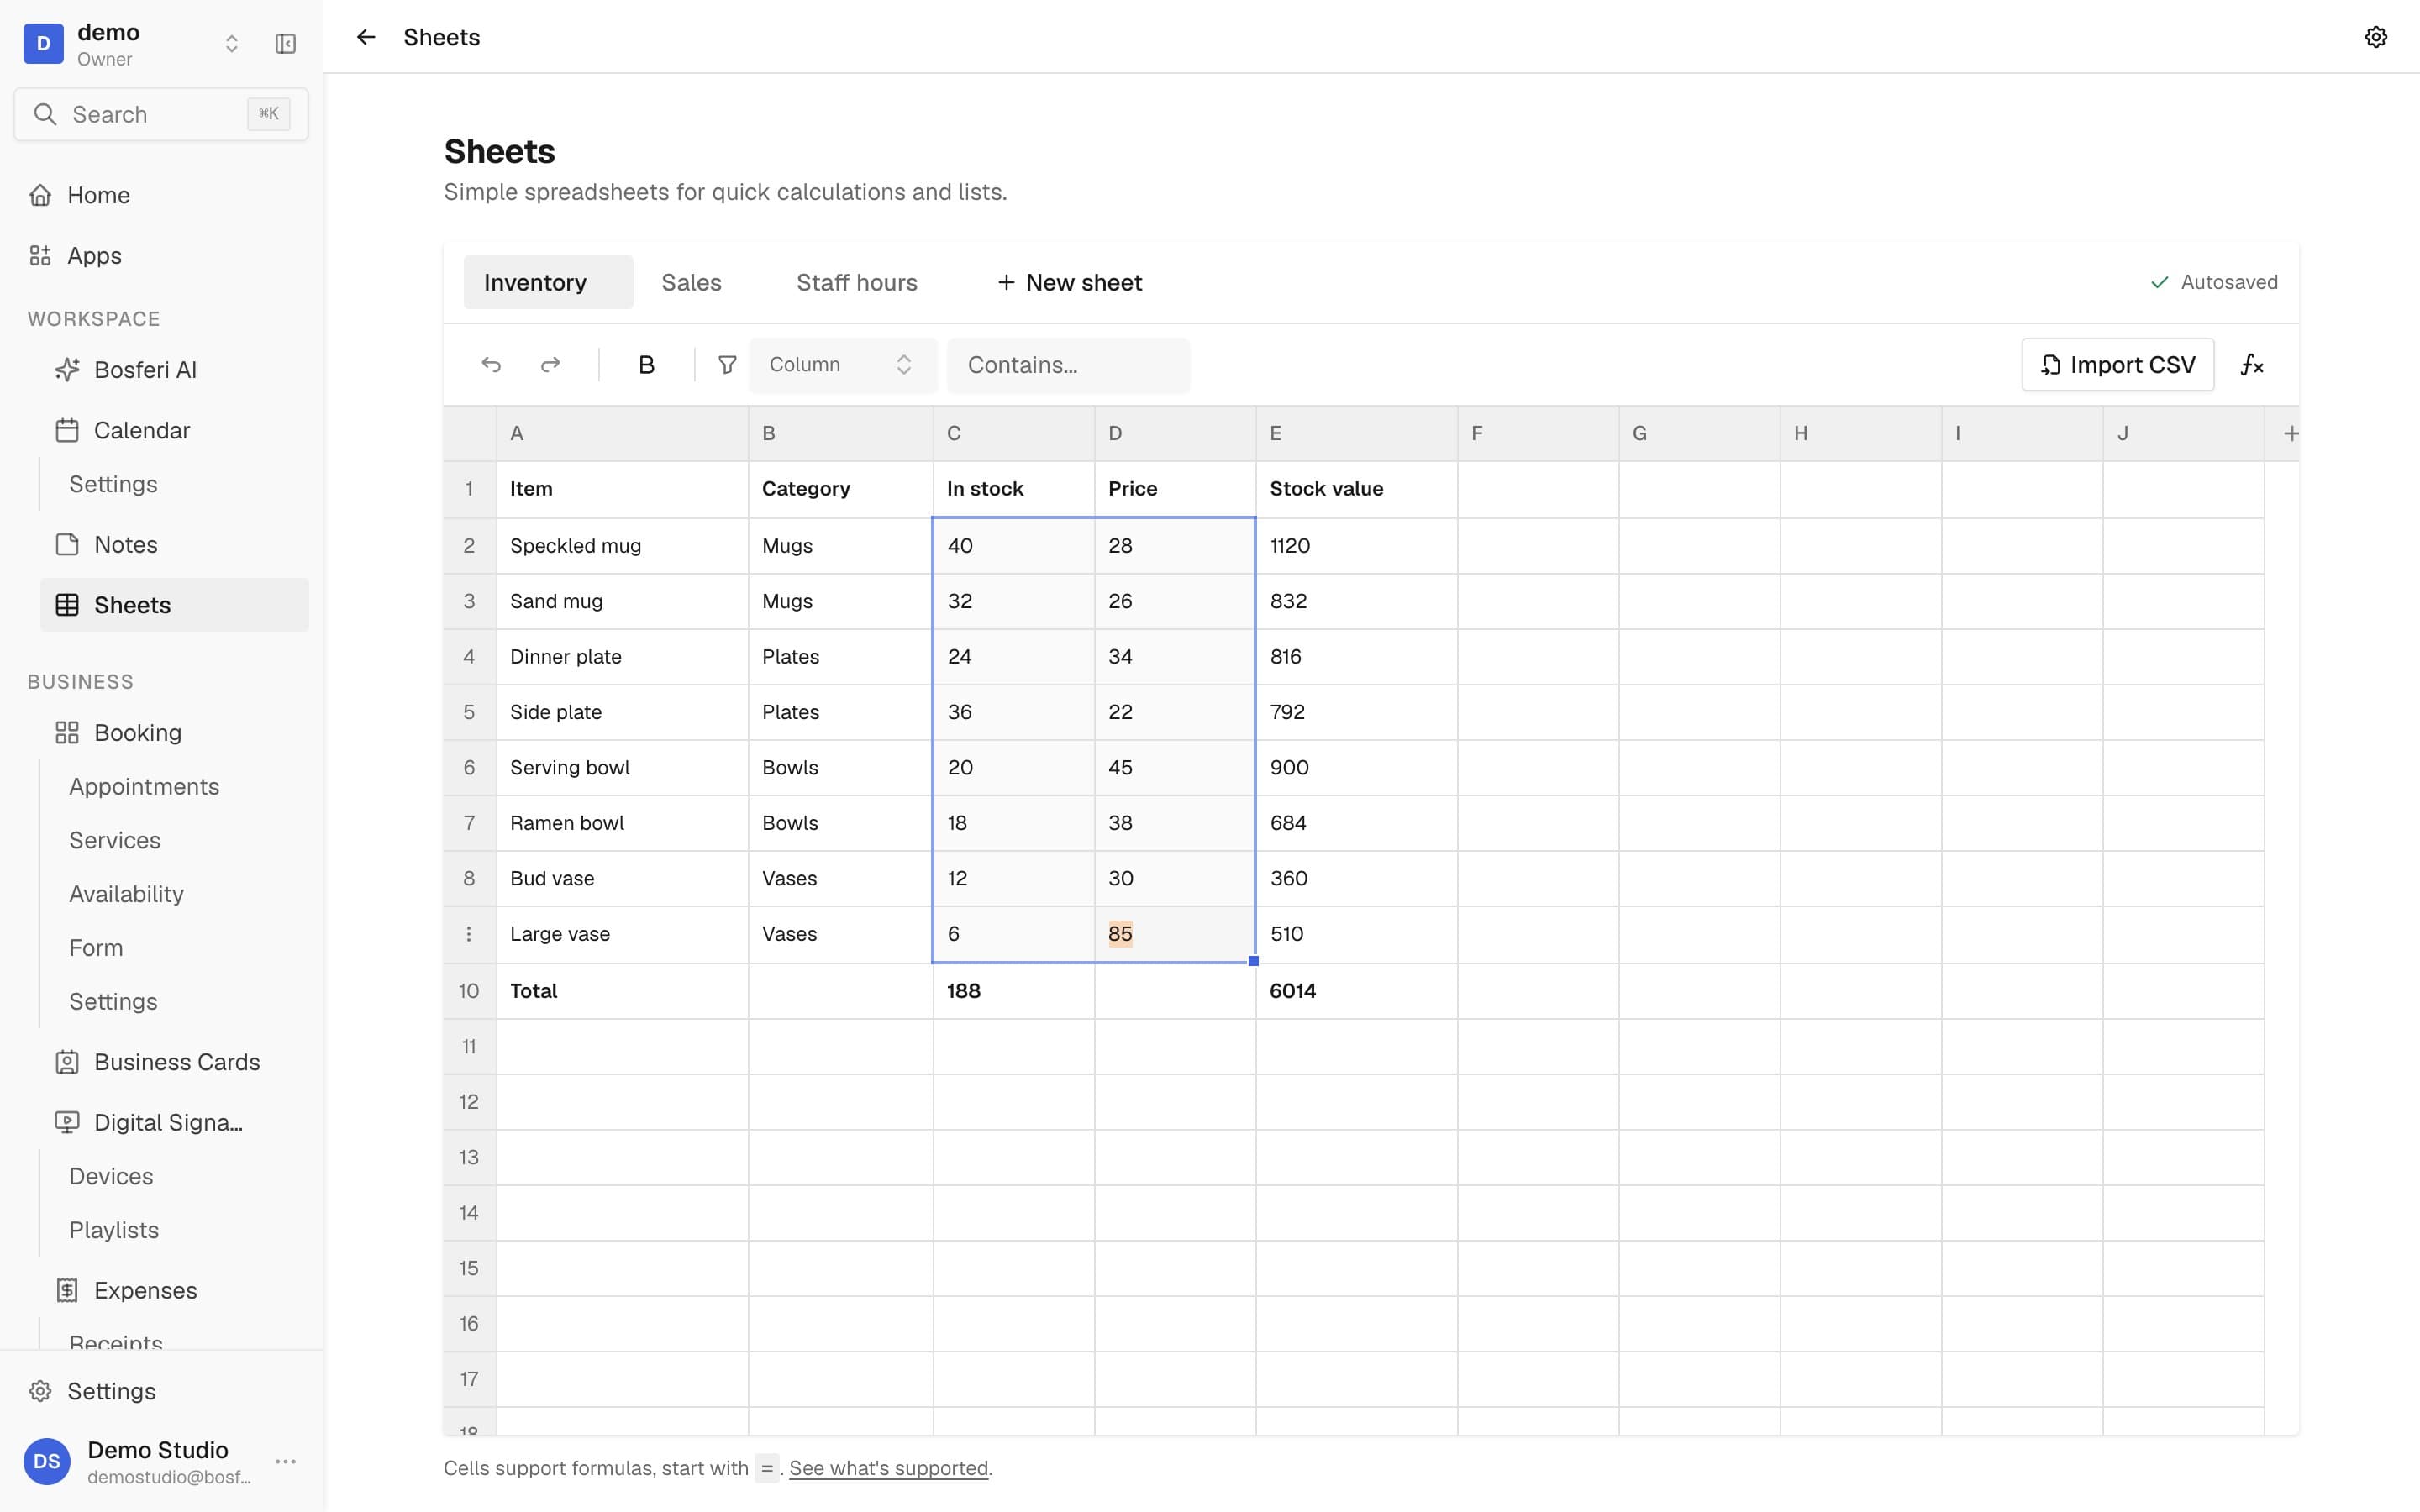This screenshot has width=2420, height=1512.
Task: Go back with the left arrow icon
Action: (366, 37)
